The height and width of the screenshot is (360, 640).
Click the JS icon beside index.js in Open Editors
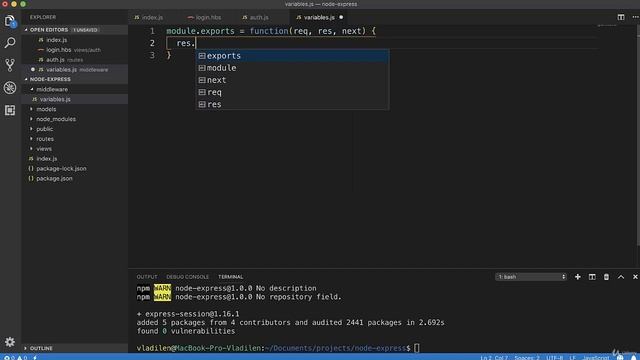tap(41, 40)
